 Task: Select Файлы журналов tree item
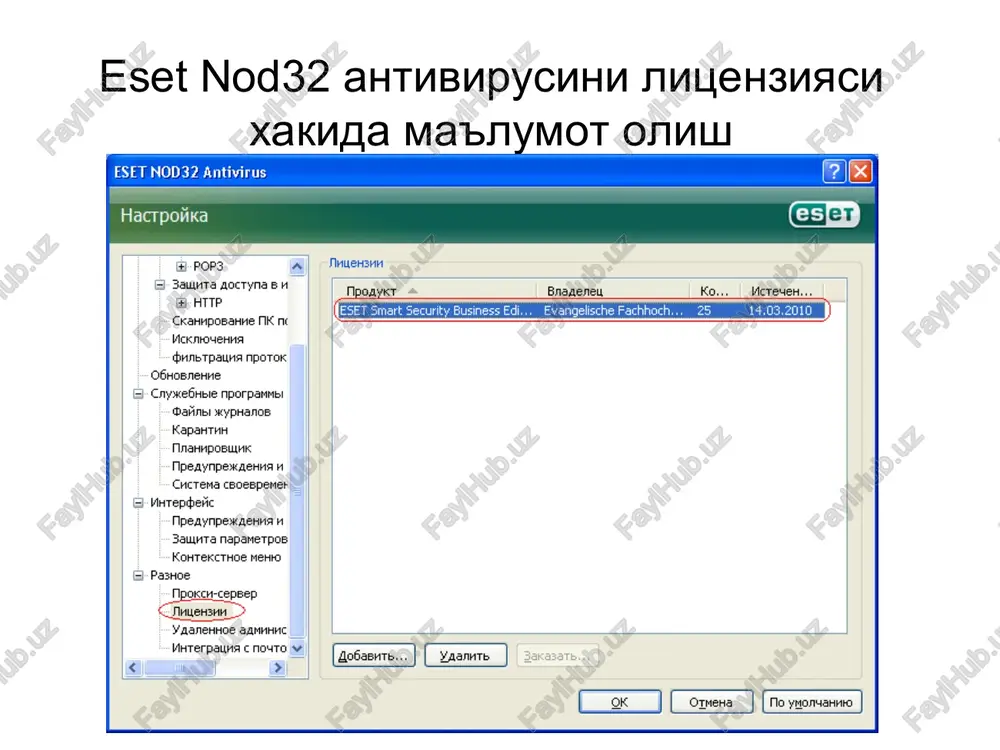tap(221, 411)
